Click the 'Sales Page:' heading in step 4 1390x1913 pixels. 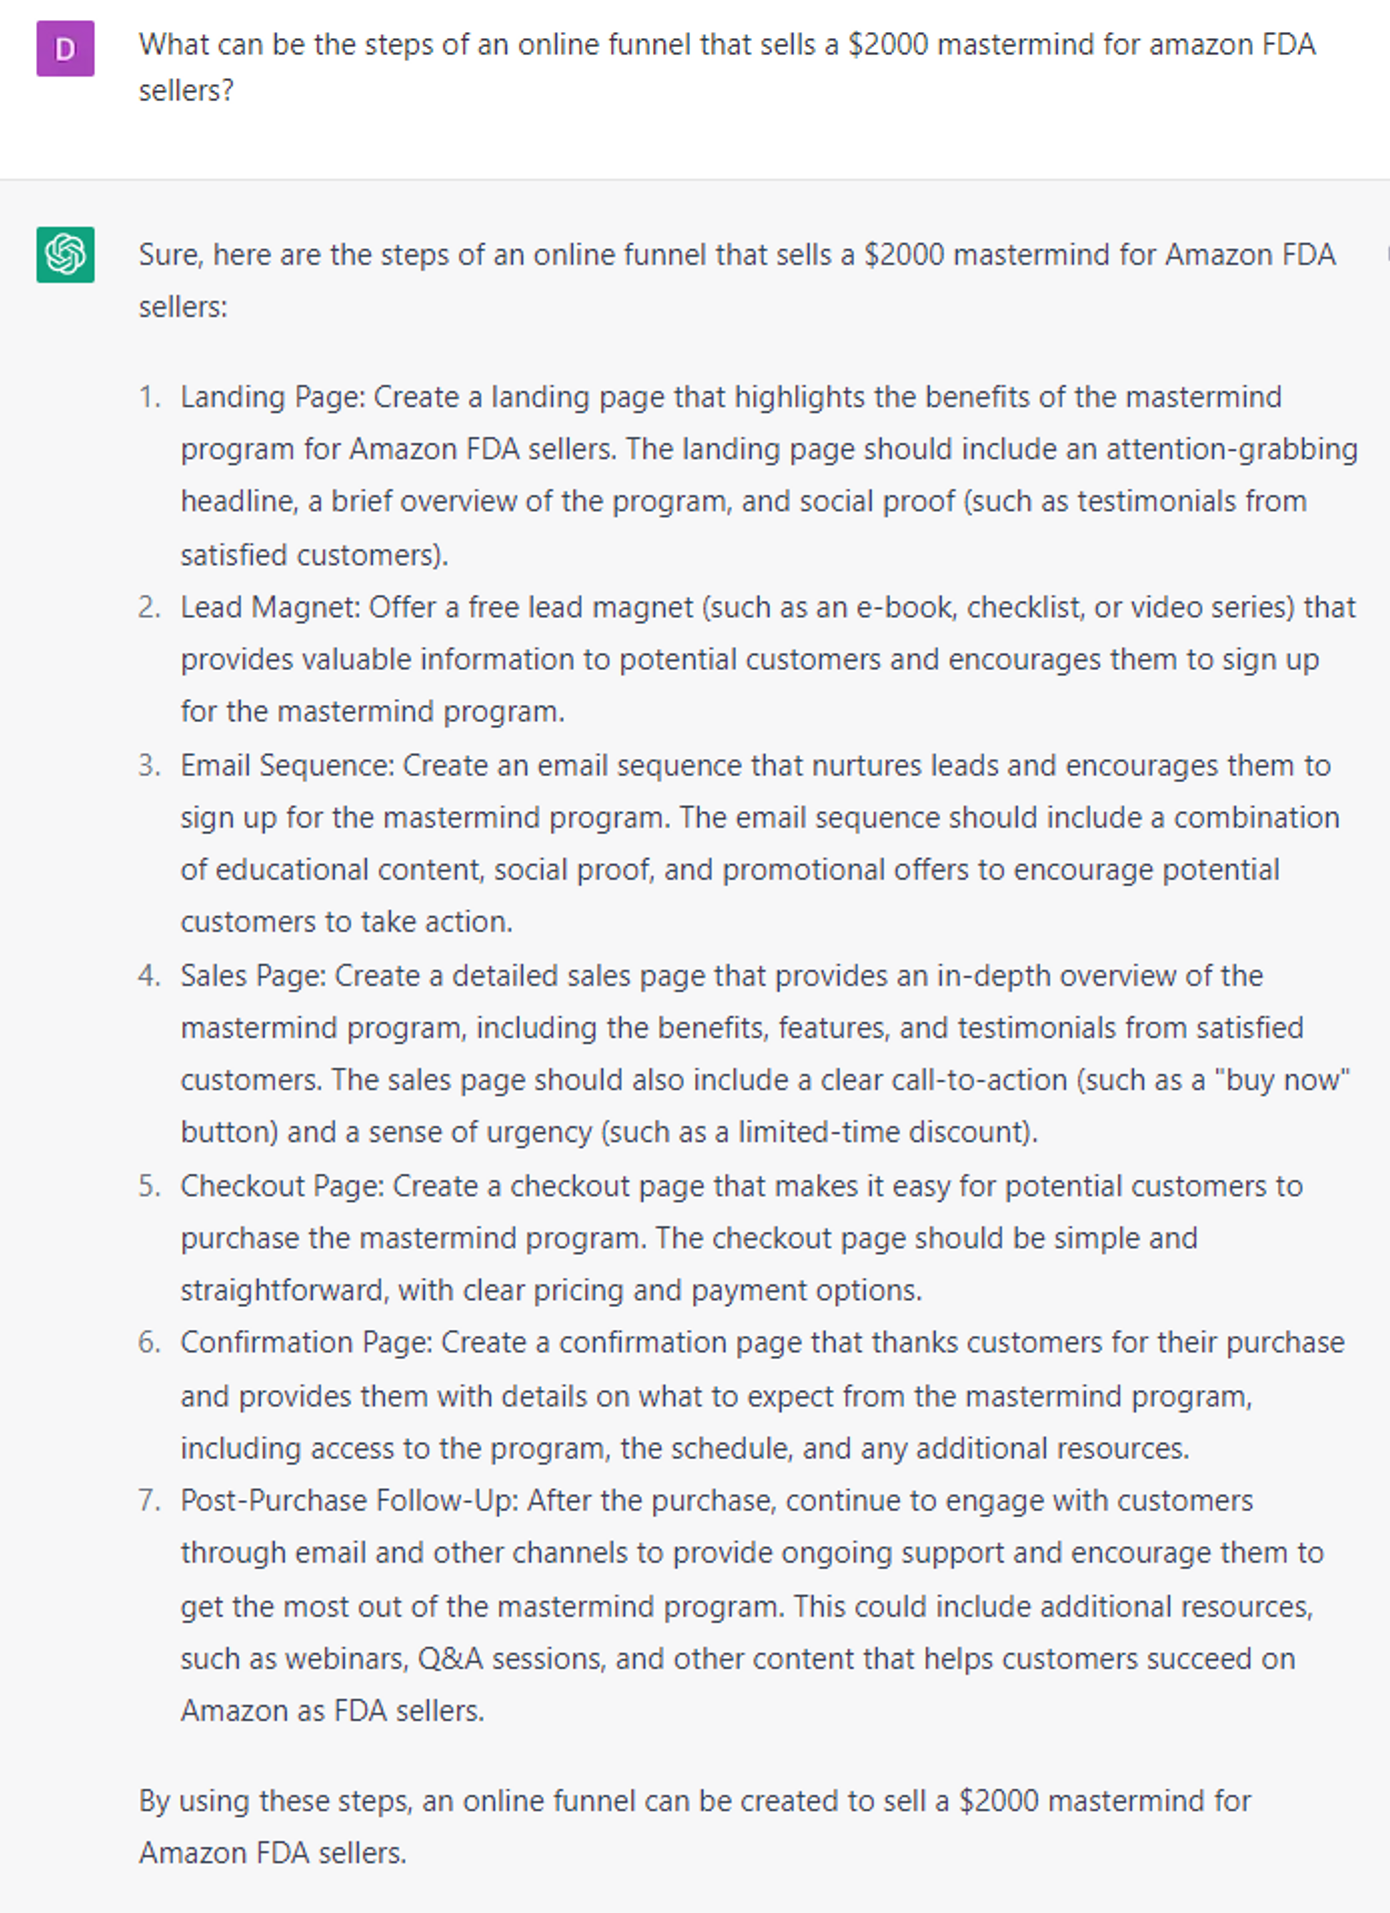253,975
